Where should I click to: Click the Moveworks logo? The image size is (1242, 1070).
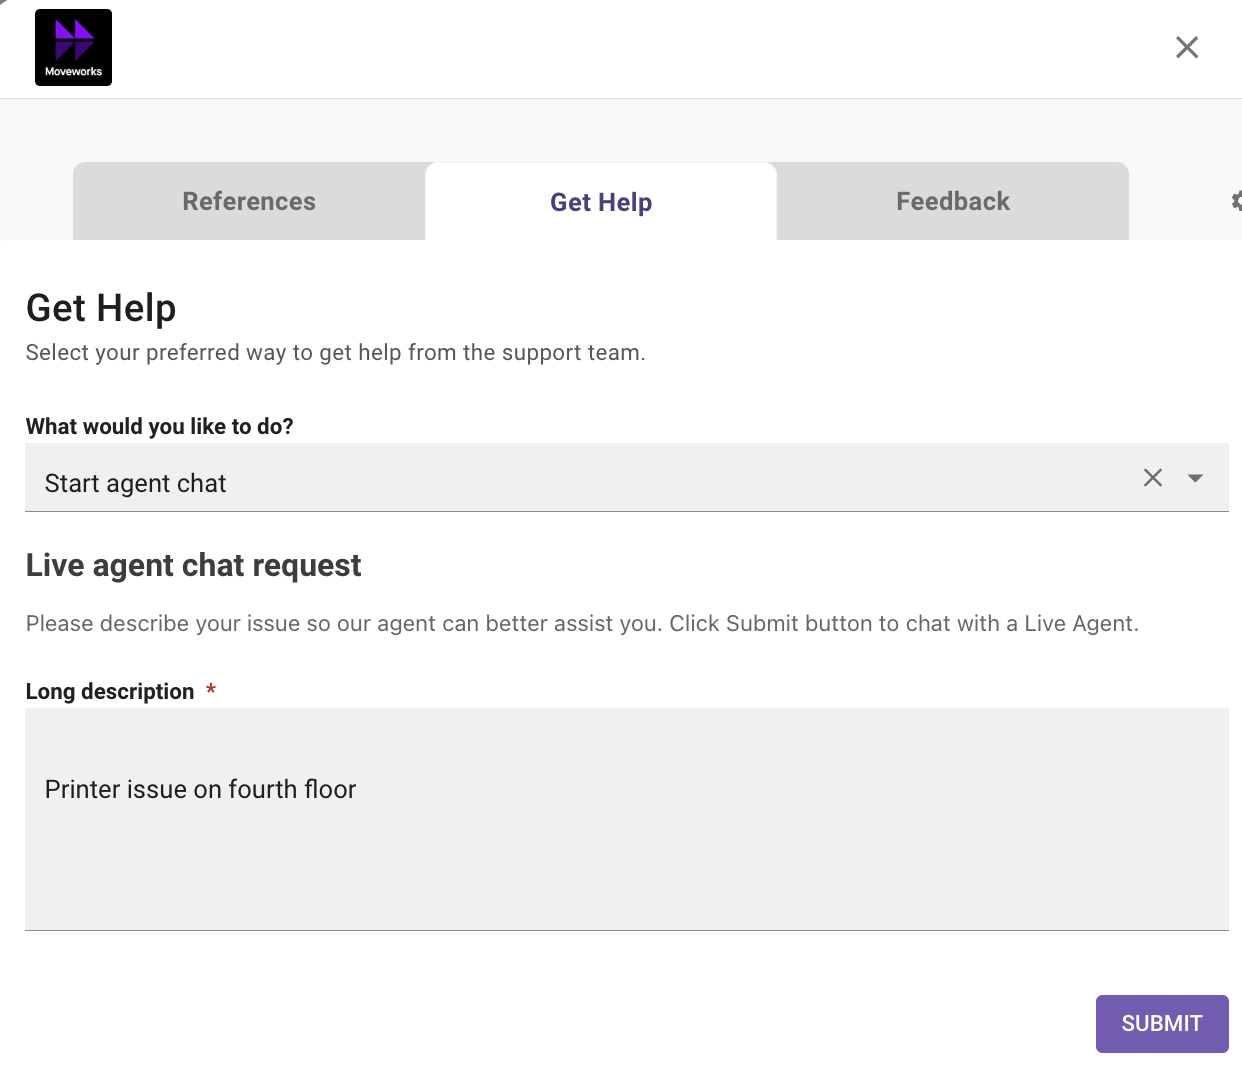[x=73, y=48]
